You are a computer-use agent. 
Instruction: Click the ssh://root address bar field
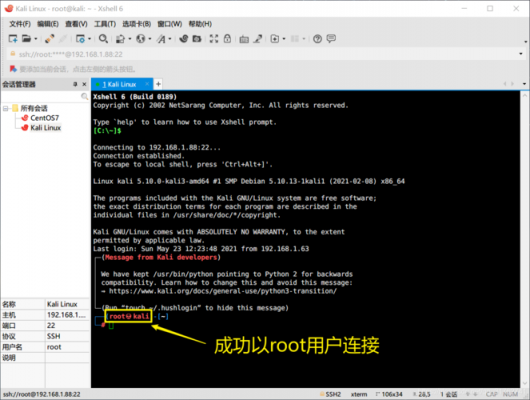pos(264,54)
